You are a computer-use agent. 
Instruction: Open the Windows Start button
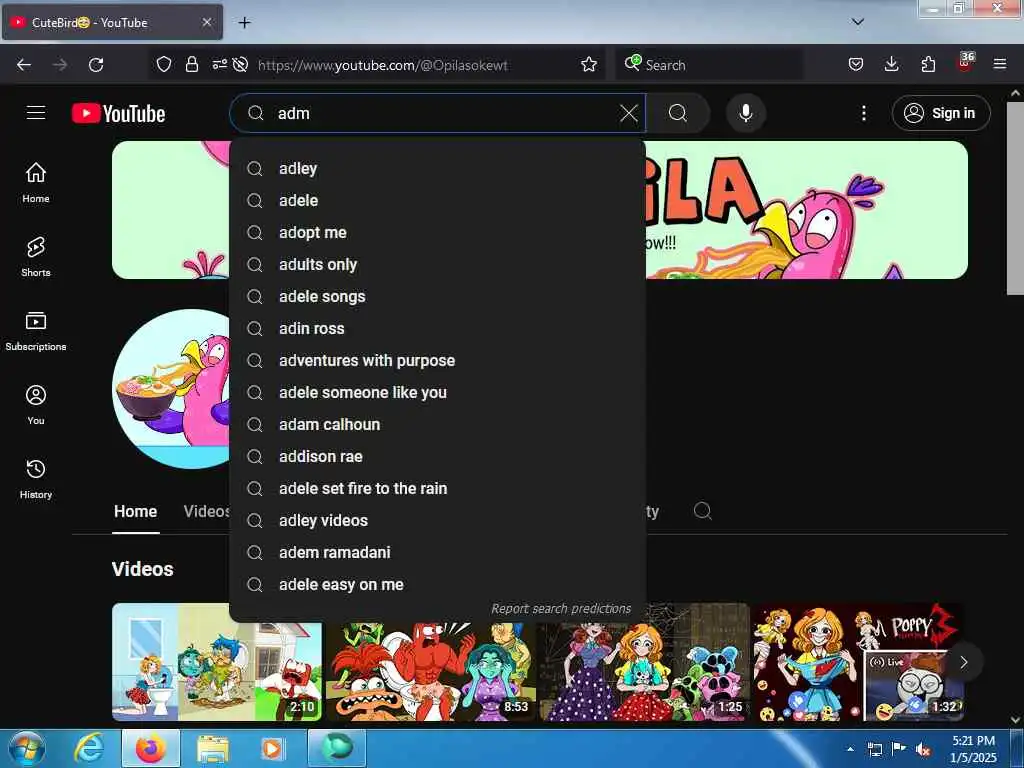point(27,748)
